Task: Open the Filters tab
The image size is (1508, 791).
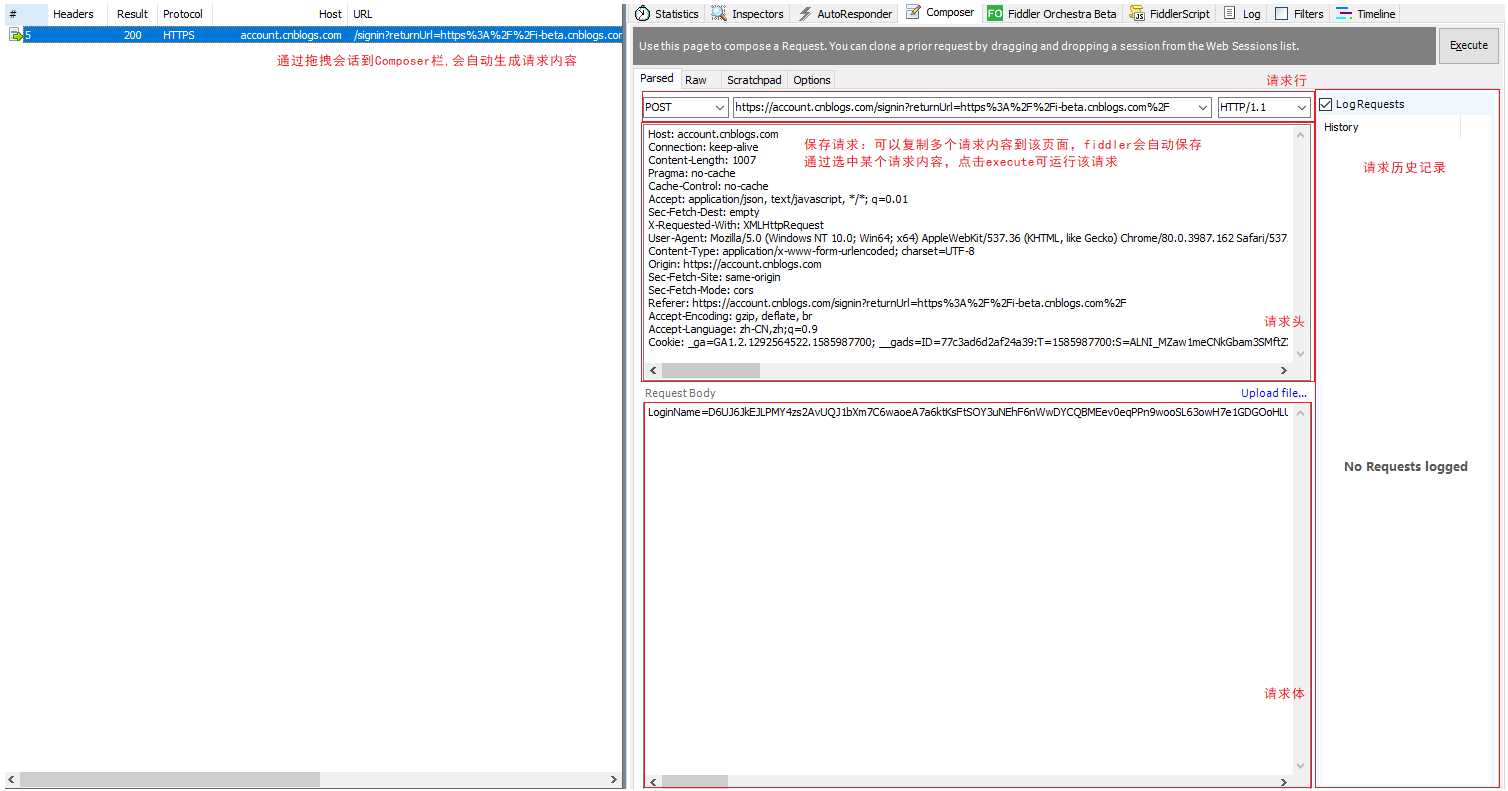Action: point(1299,14)
